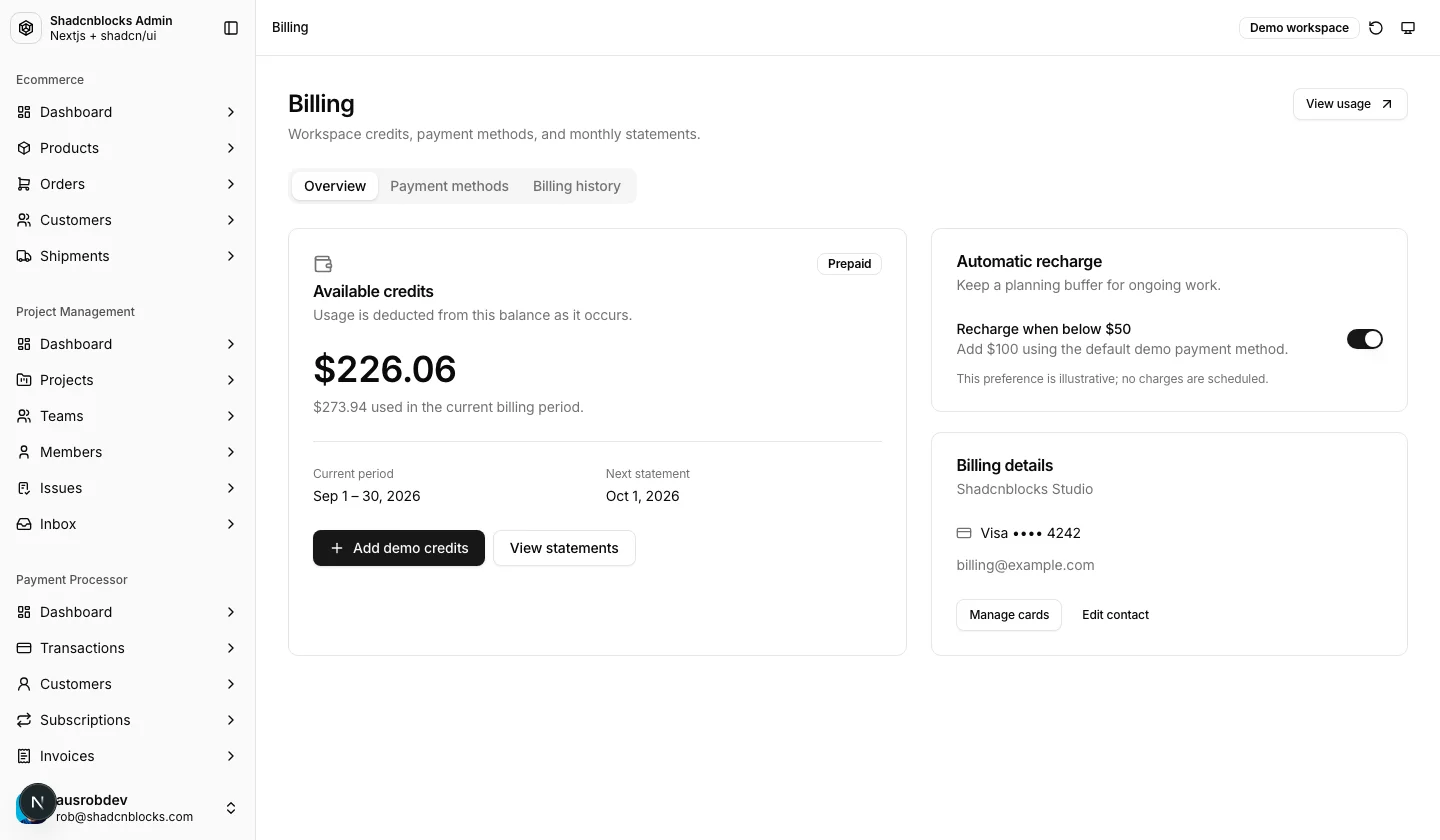This screenshot has width=1440, height=840.
Task: Click the Issues list icon
Action: coord(24,488)
